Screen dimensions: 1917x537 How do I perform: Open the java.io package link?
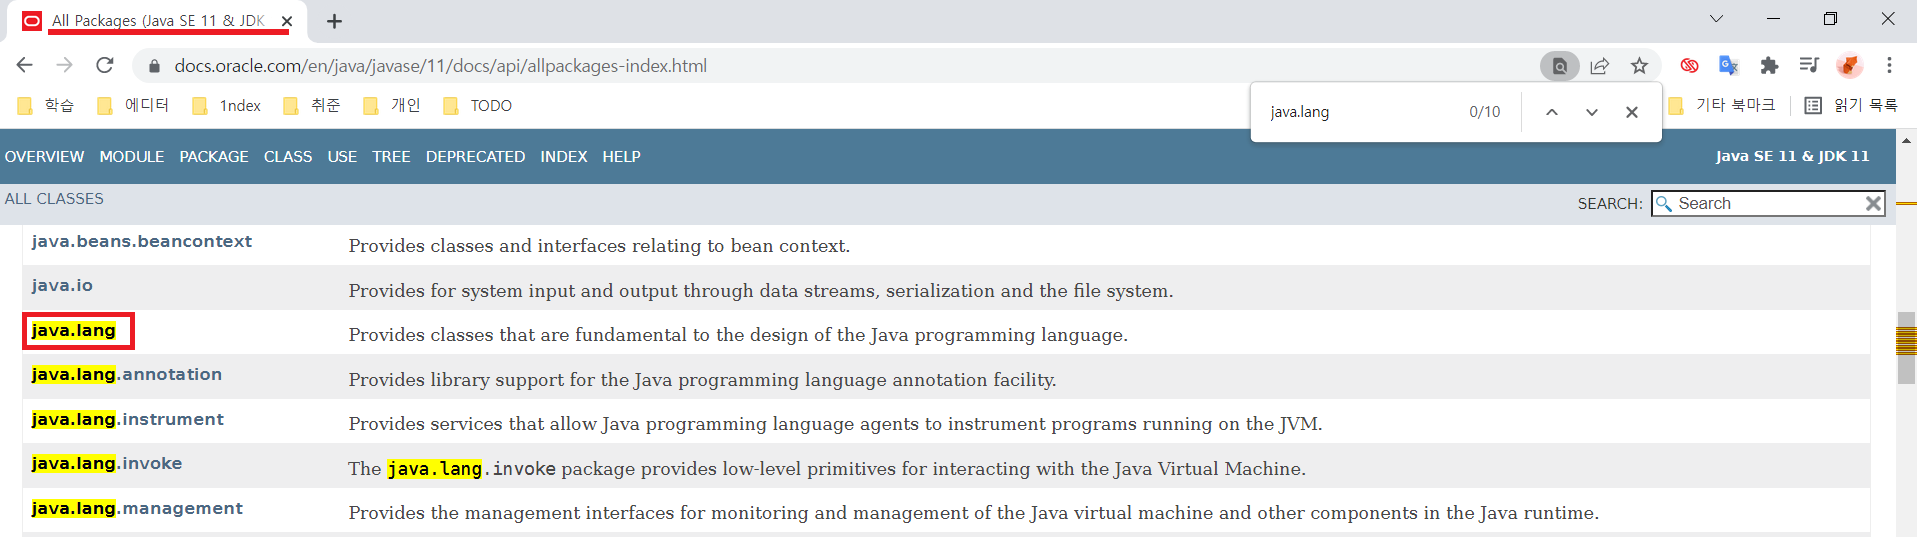[x=62, y=286]
